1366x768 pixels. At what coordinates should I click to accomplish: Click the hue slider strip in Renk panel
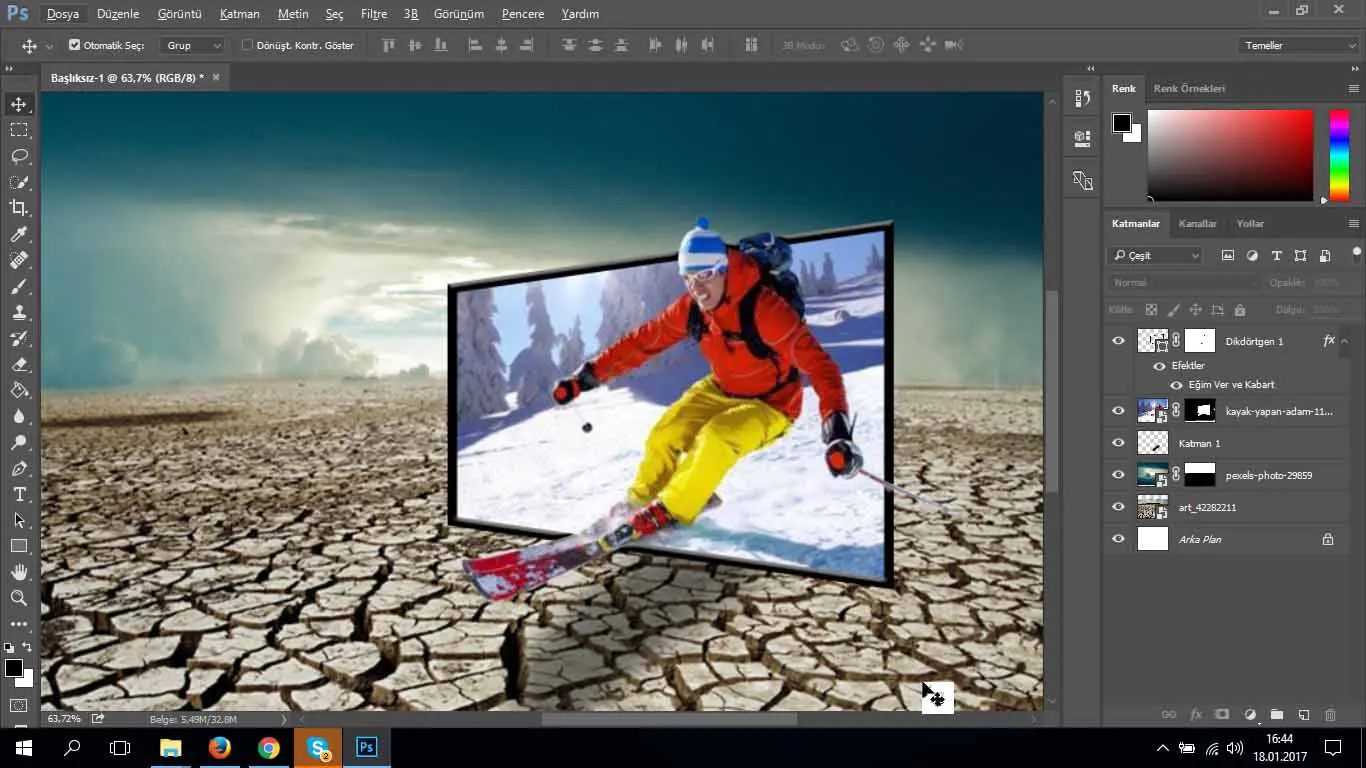pos(1338,155)
